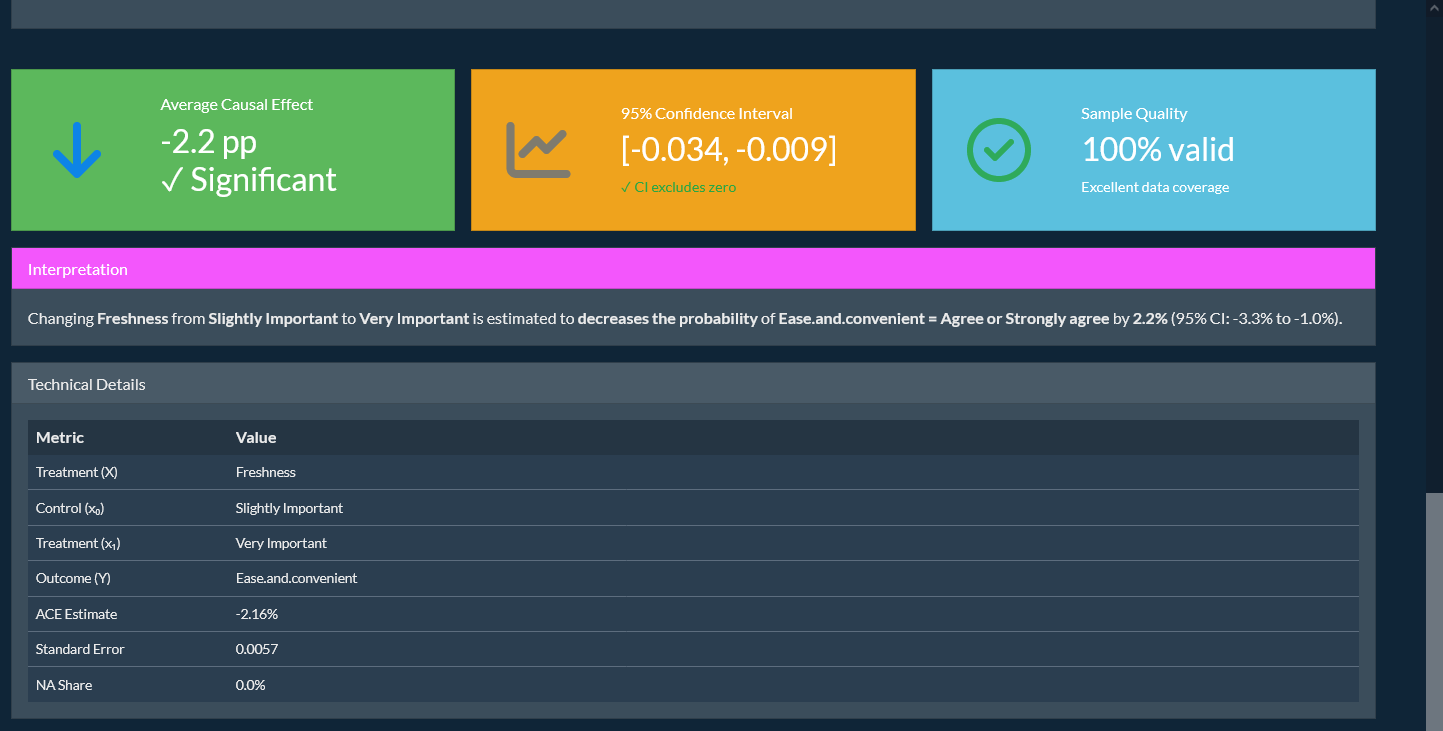Click Ease.and.convenient in the table

coord(296,578)
